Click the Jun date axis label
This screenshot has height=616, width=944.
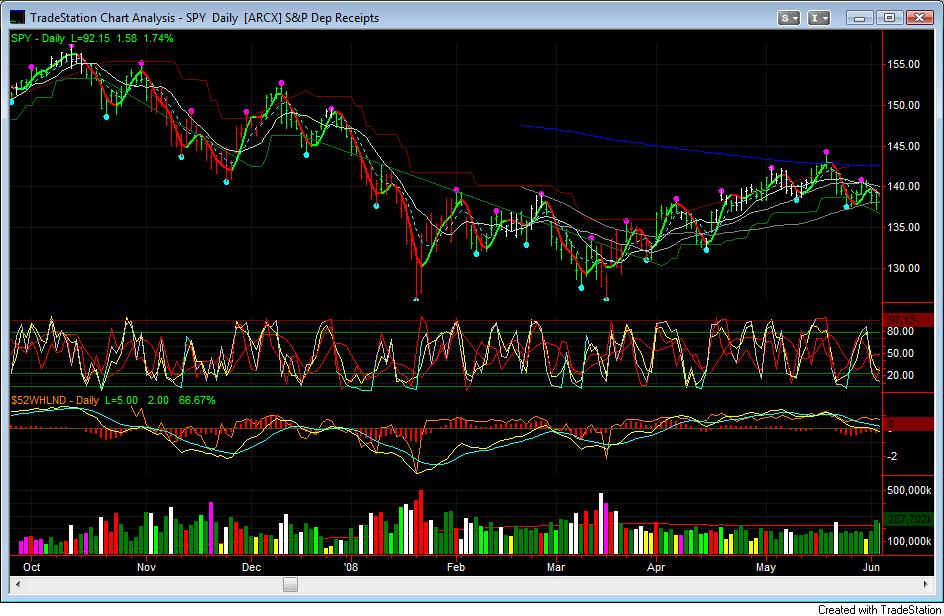point(871,567)
